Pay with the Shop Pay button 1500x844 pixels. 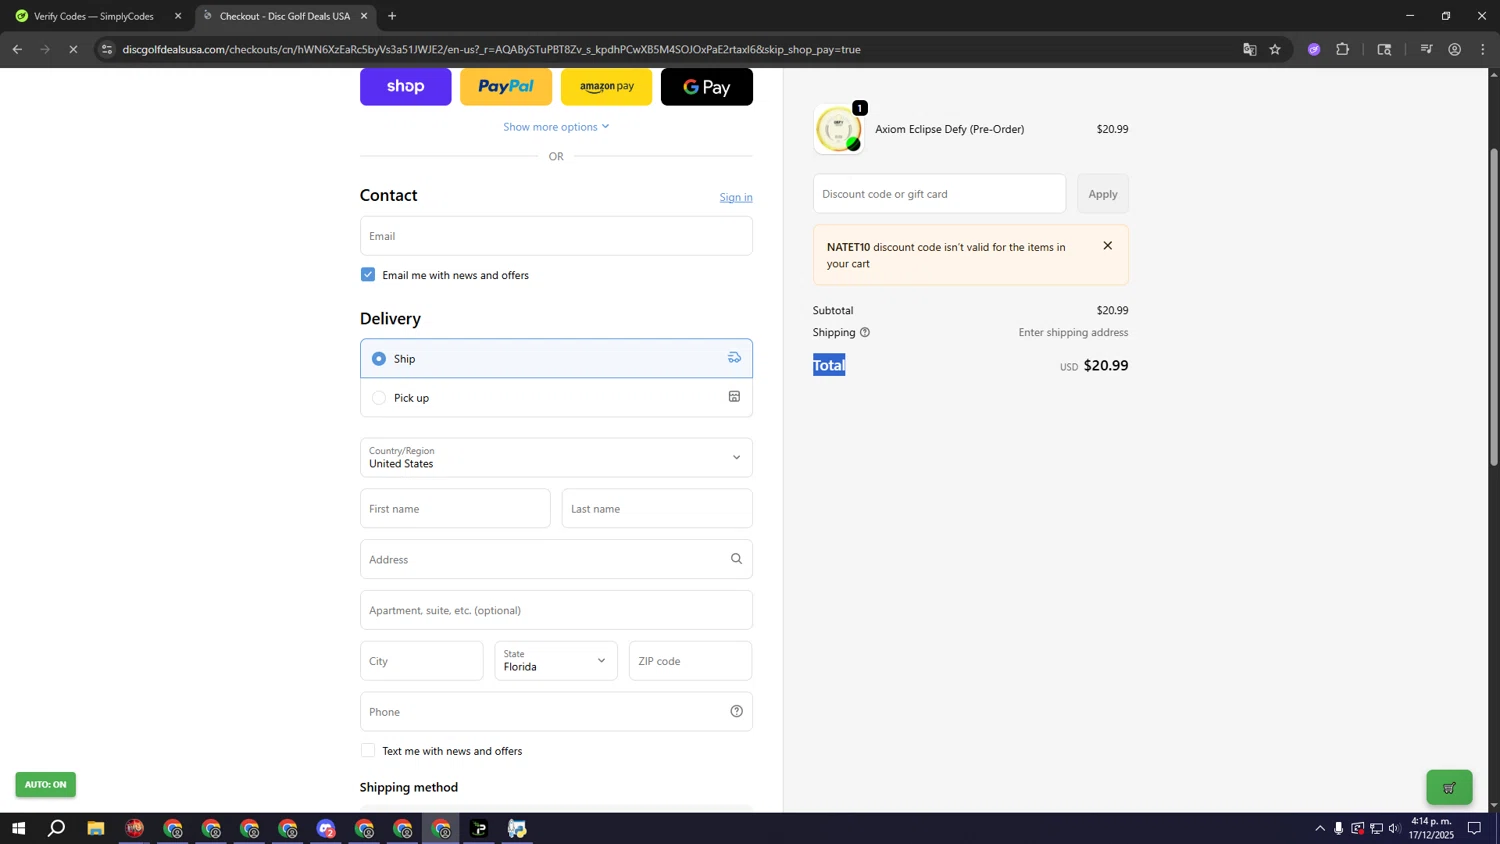[405, 86]
